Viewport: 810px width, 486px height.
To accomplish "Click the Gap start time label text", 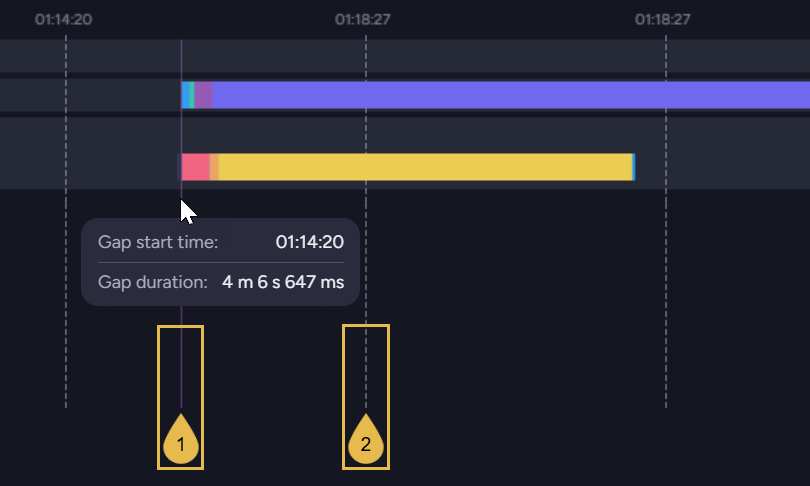I will coord(158,242).
